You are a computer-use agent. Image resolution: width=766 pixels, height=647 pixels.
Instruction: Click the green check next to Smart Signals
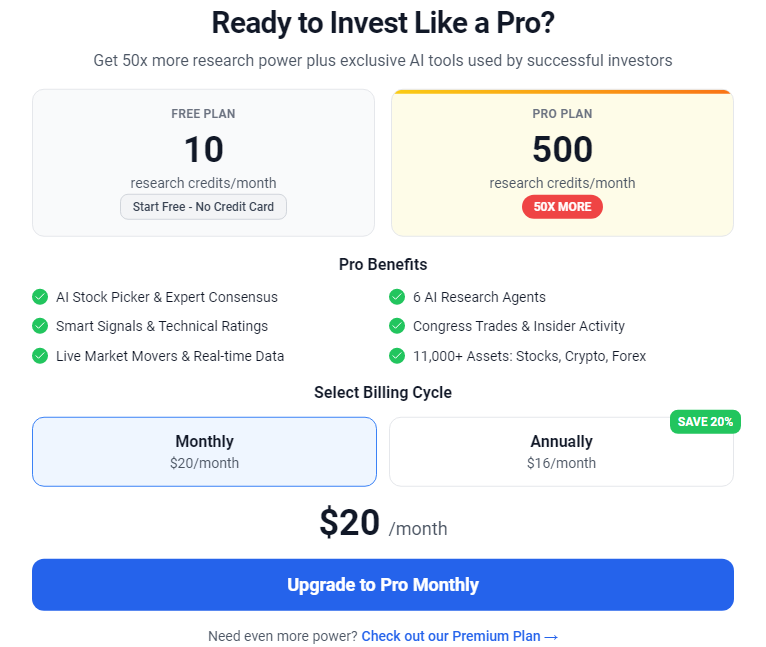pyautogui.click(x=40, y=326)
